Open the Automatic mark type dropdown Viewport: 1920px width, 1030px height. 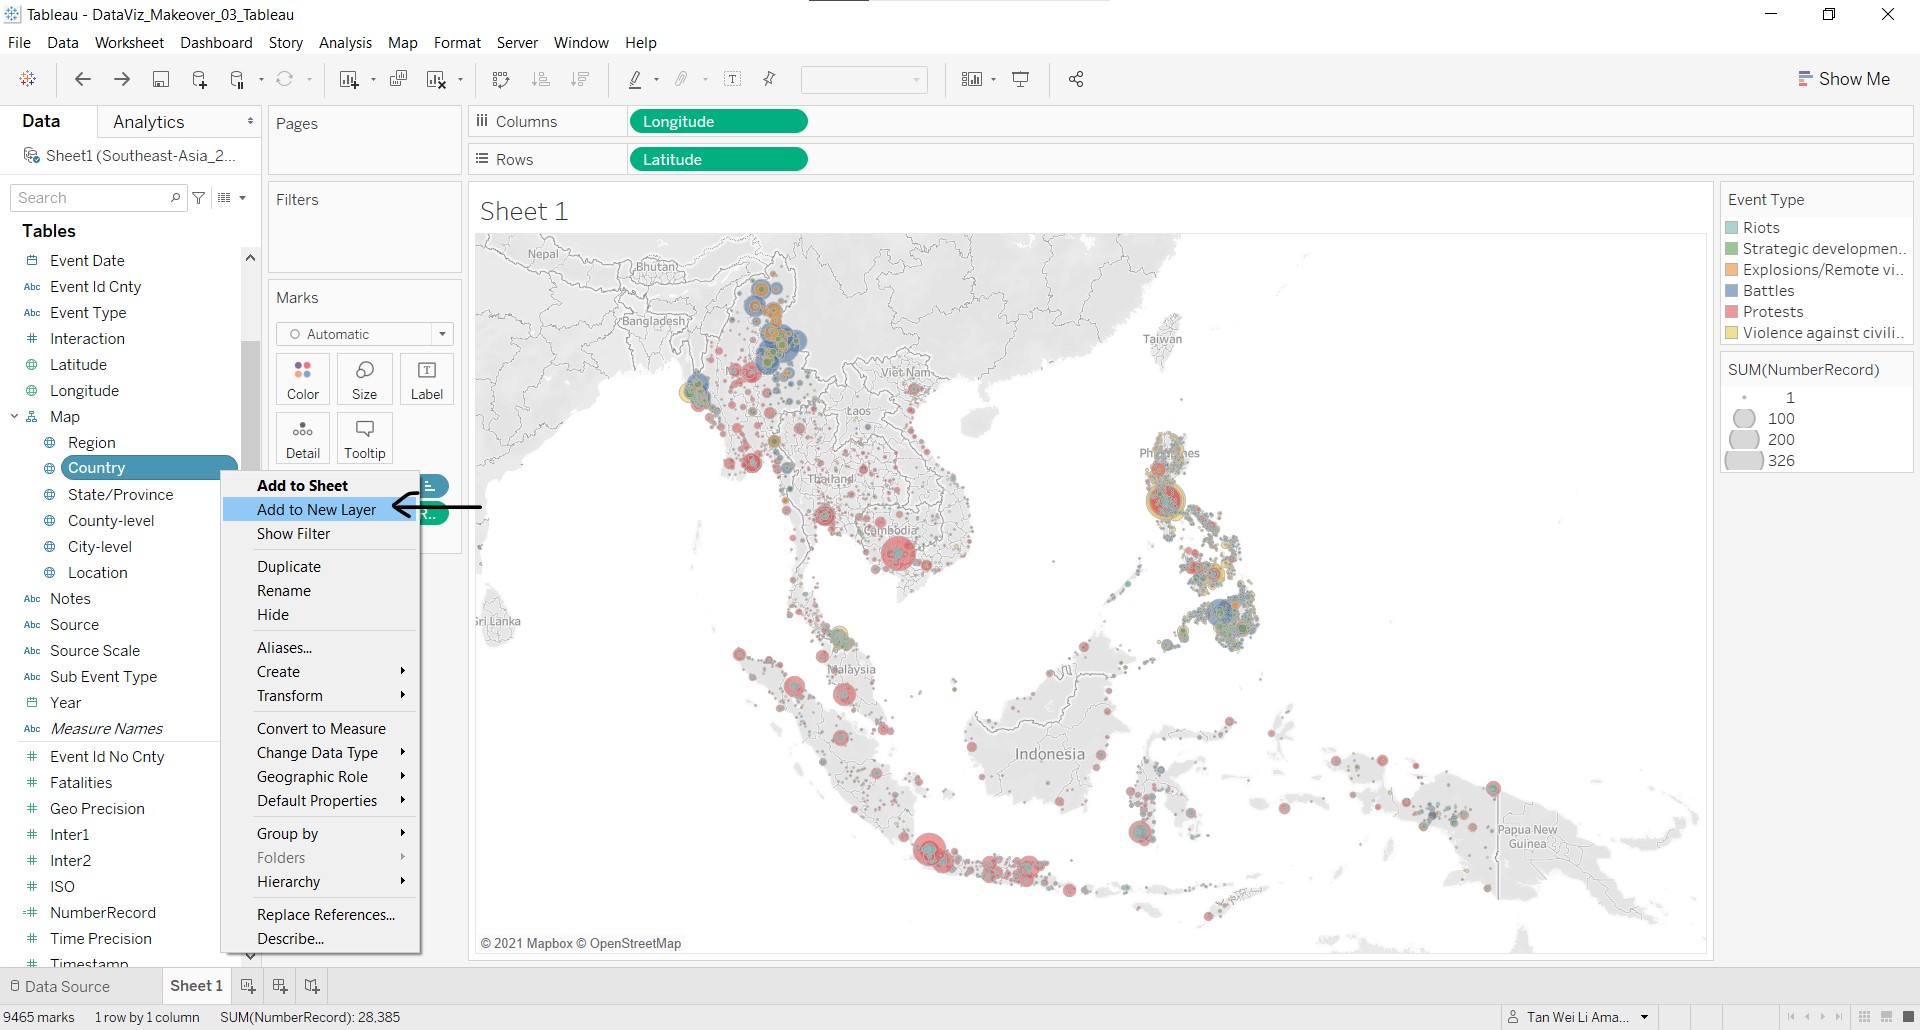coord(365,334)
